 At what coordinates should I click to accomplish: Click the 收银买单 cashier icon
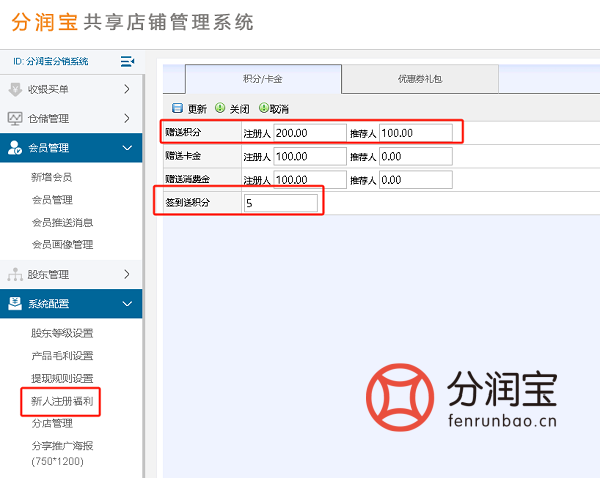click(15, 89)
